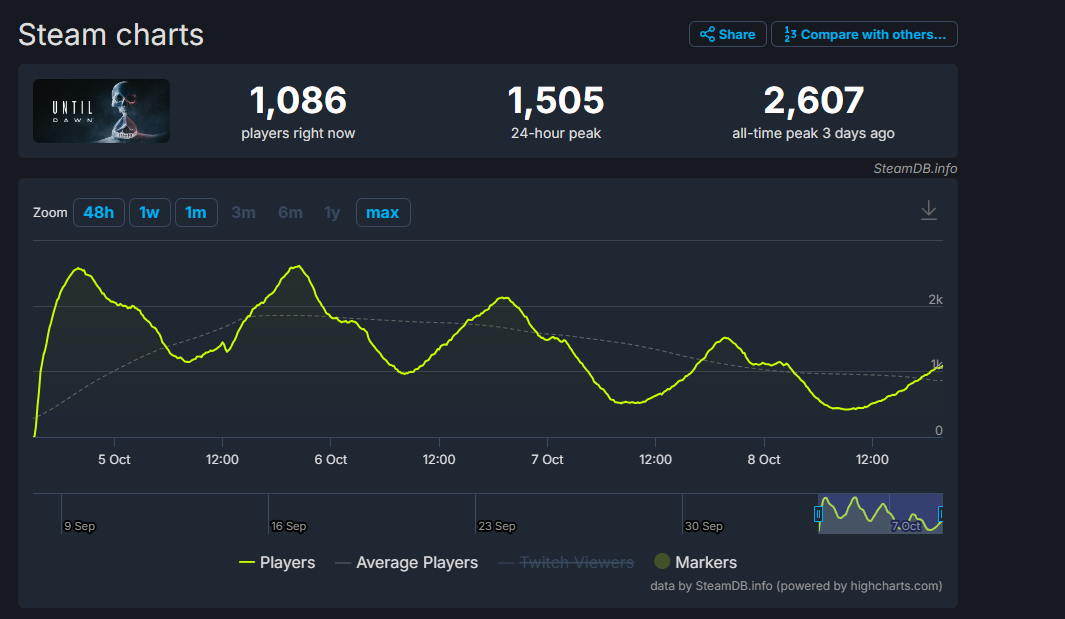Set chart zoom to 48h
1065x619 pixels.
98,213
